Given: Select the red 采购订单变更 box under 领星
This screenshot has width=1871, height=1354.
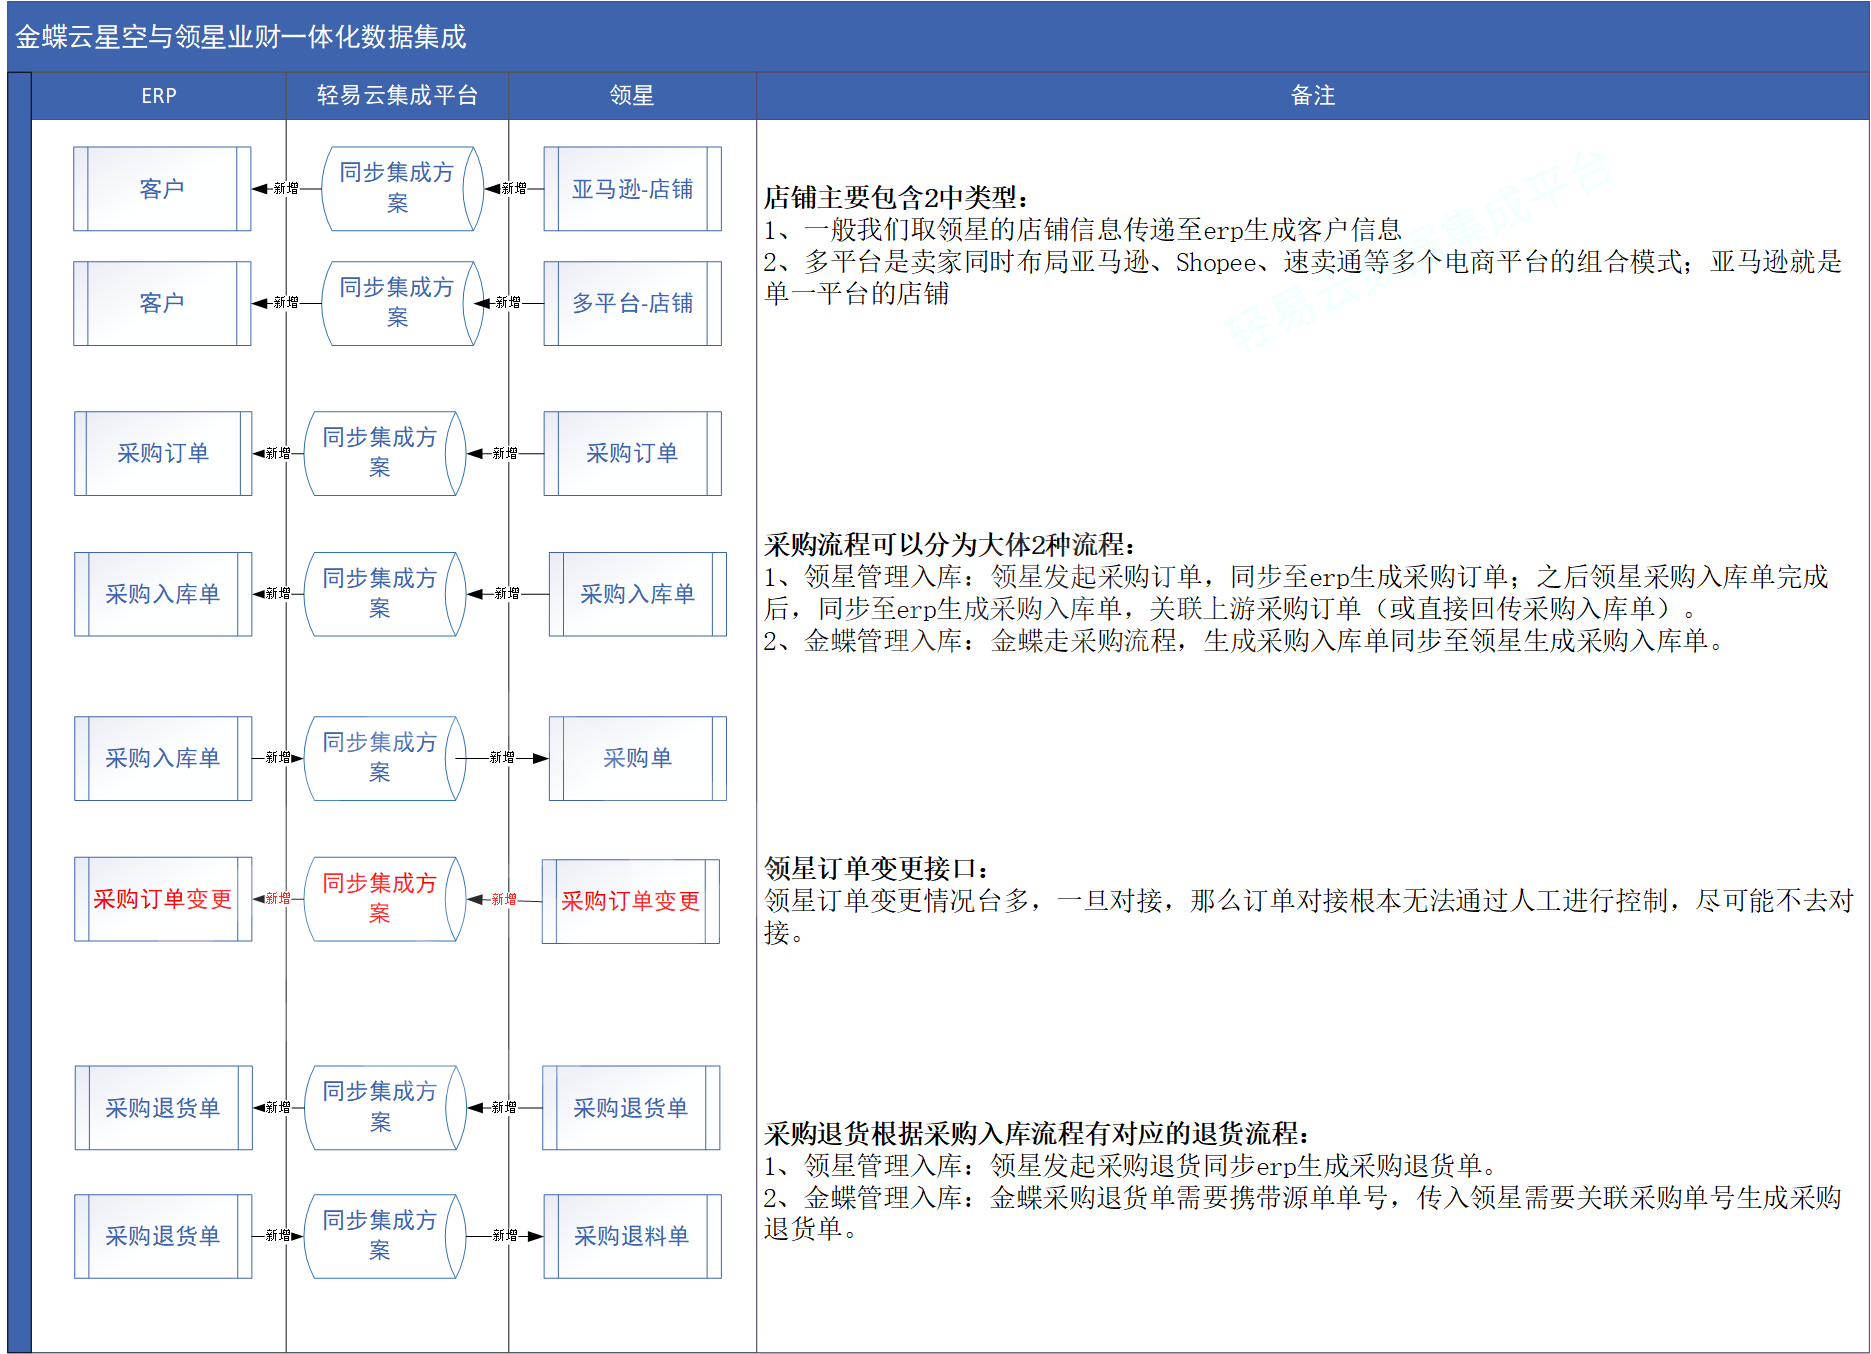Looking at the screenshot, I should 630,901.
